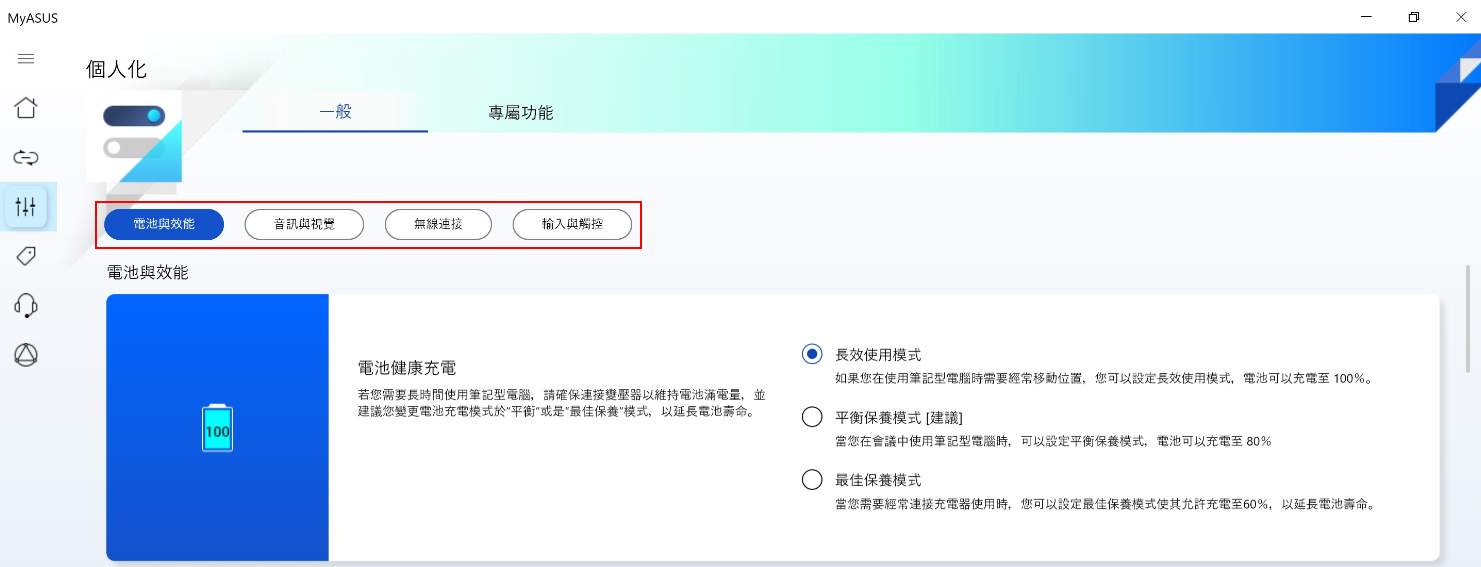This screenshot has width=1481, height=567.
Task: Click the battery 100 charge icon
Action: (x=217, y=428)
